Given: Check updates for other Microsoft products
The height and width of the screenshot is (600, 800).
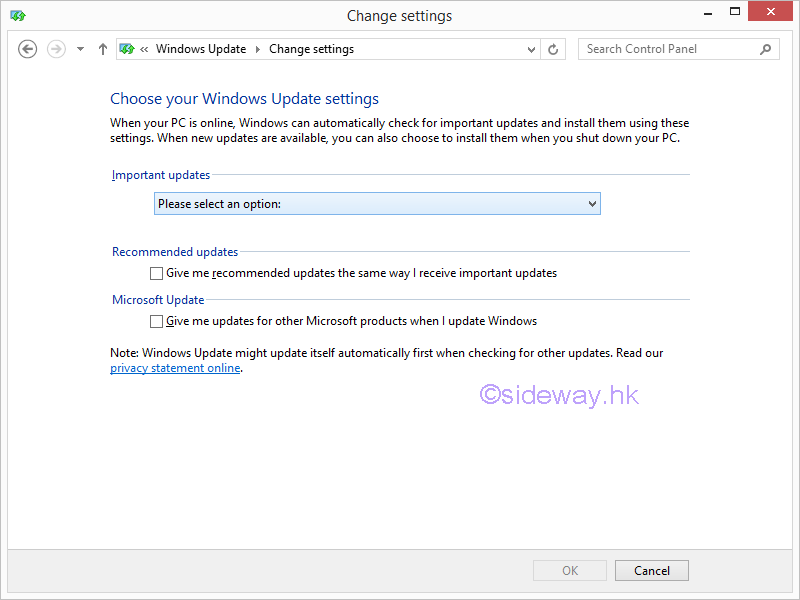Looking at the screenshot, I should tap(156, 321).
